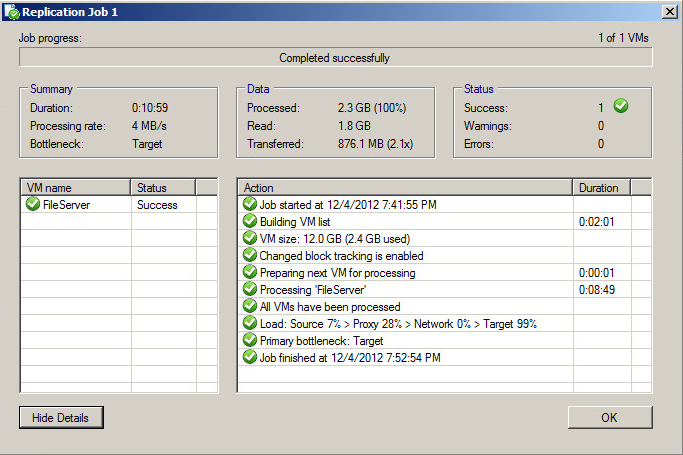Click the Action column header

[405, 188]
